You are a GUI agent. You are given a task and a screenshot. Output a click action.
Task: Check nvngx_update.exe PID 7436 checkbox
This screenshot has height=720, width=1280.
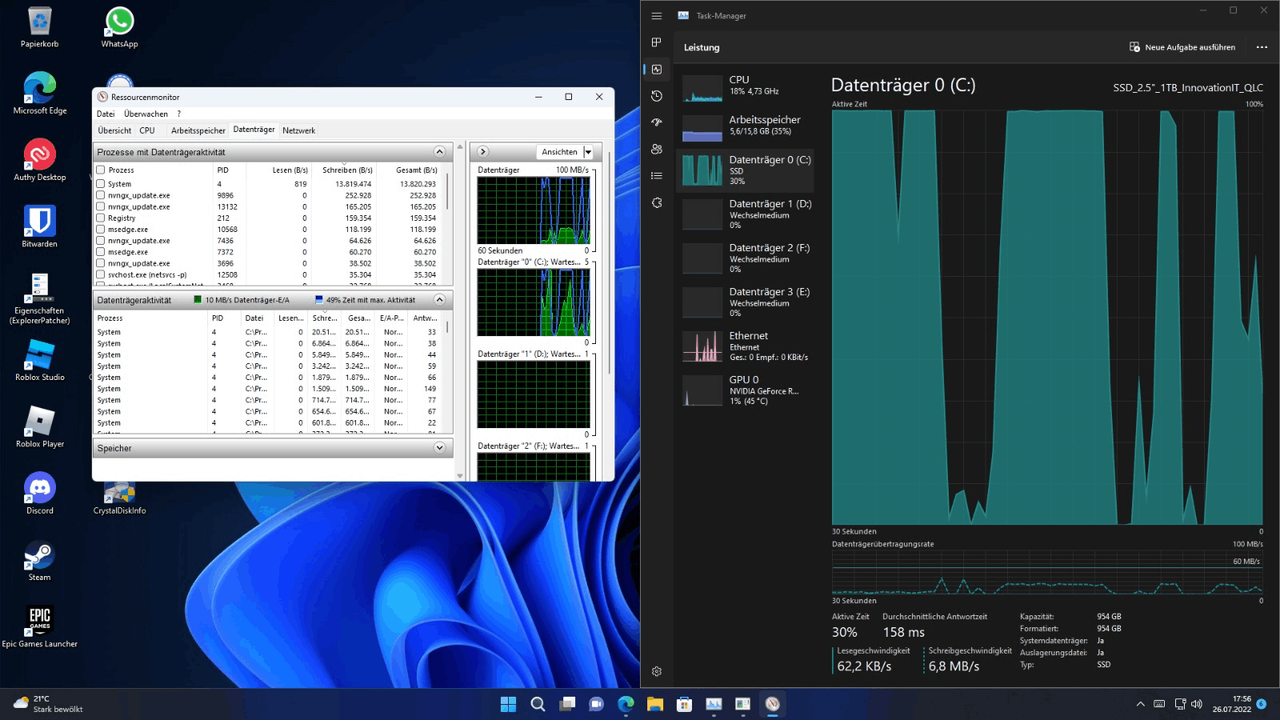(x=100, y=241)
